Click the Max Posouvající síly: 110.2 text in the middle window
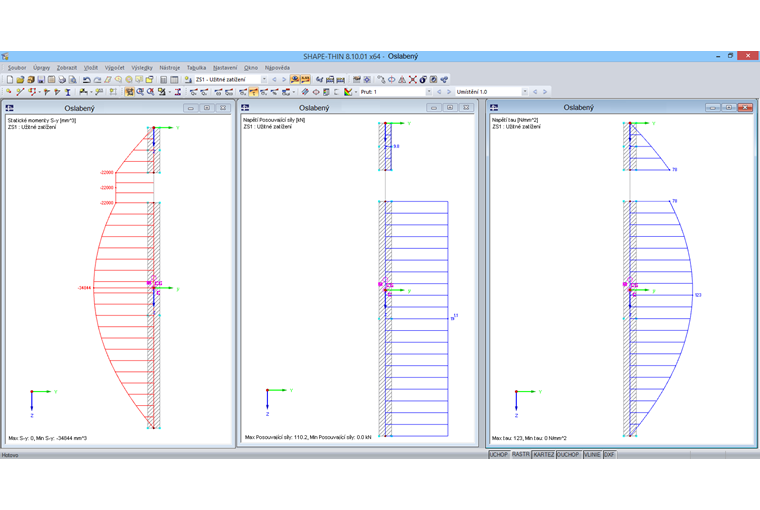 tap(308, 437)
